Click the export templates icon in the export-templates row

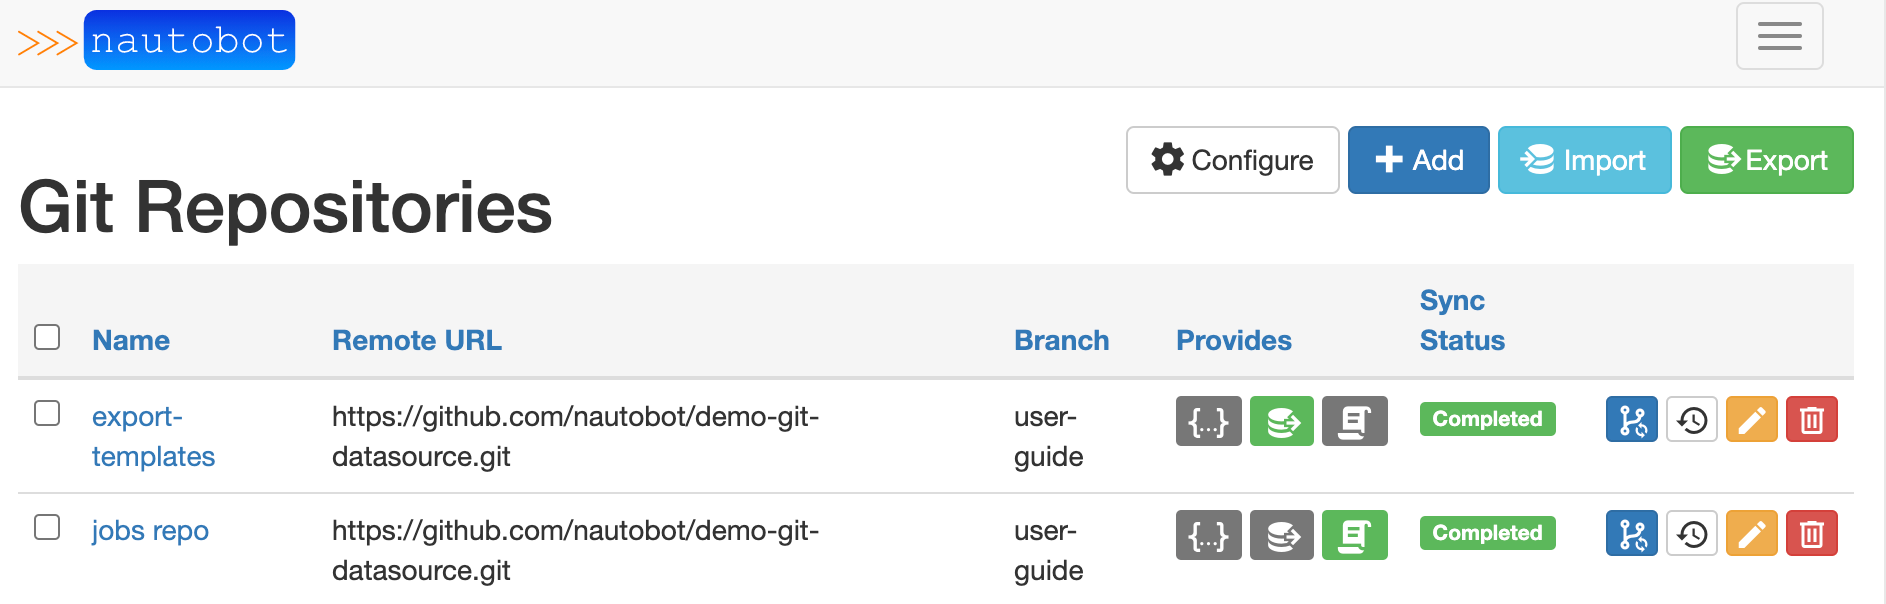pos(1282,421)
